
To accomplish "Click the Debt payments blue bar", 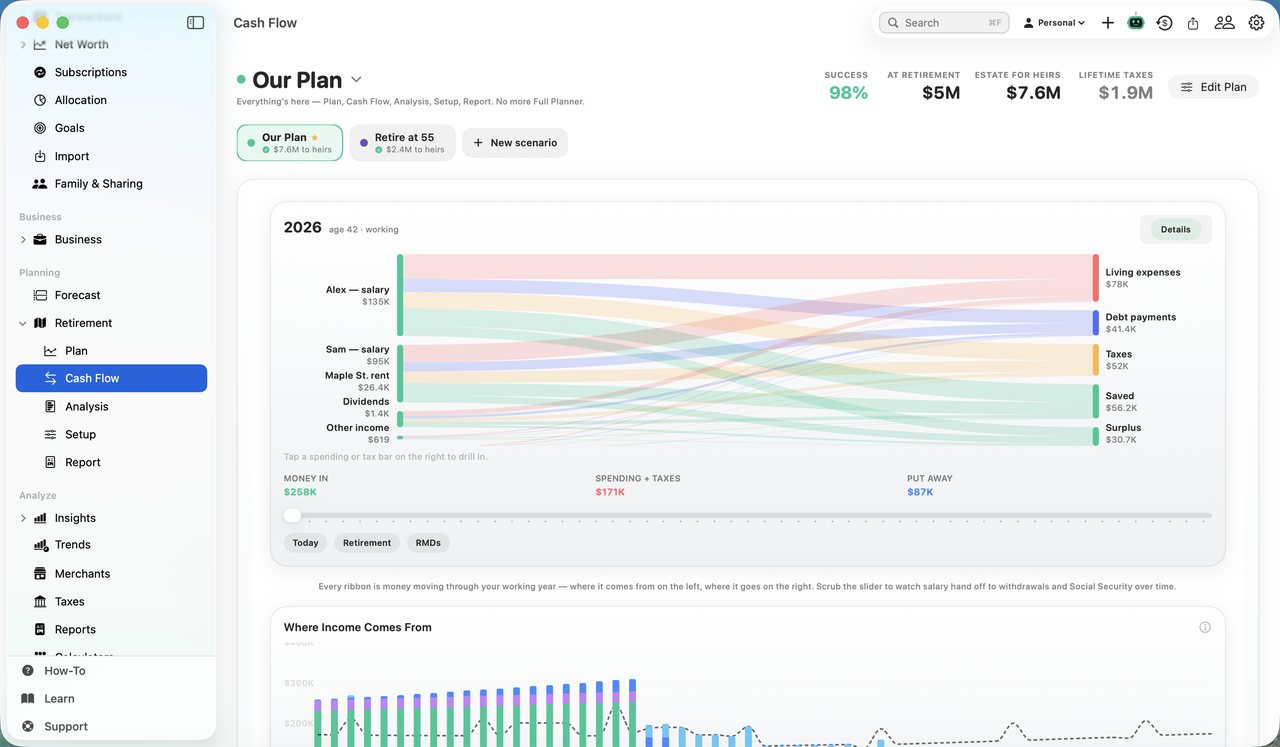I will click(x=1096, y=323).
